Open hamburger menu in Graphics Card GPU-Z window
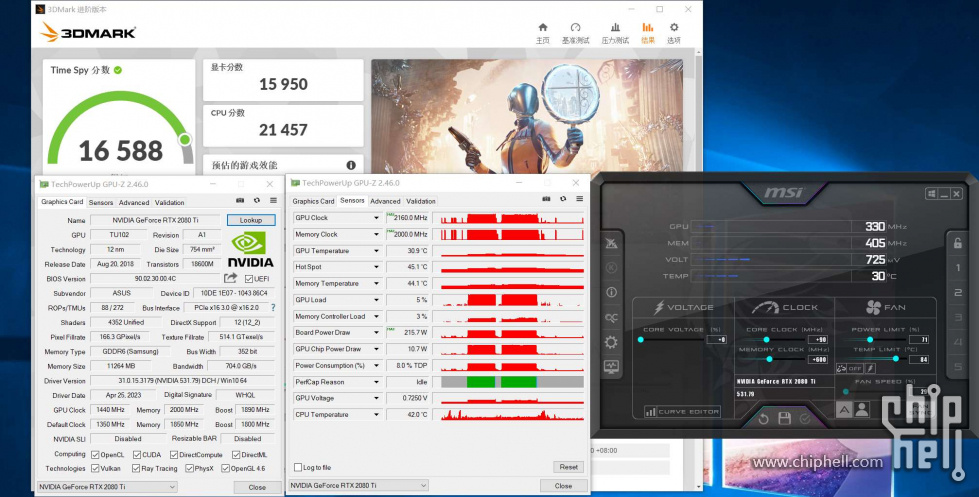Image resolution: width=979 pixels, height=497 pixels. (273, 200)
